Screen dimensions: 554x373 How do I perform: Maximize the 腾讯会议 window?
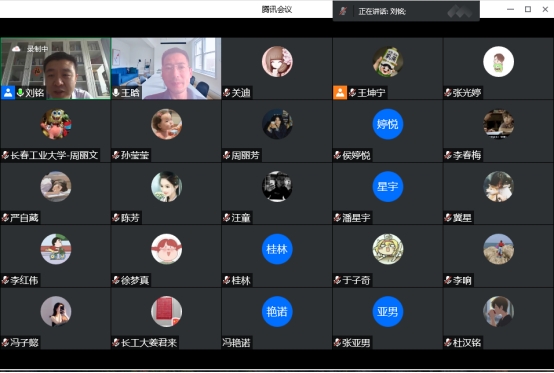pyautogui.click(x=528, y=9)
